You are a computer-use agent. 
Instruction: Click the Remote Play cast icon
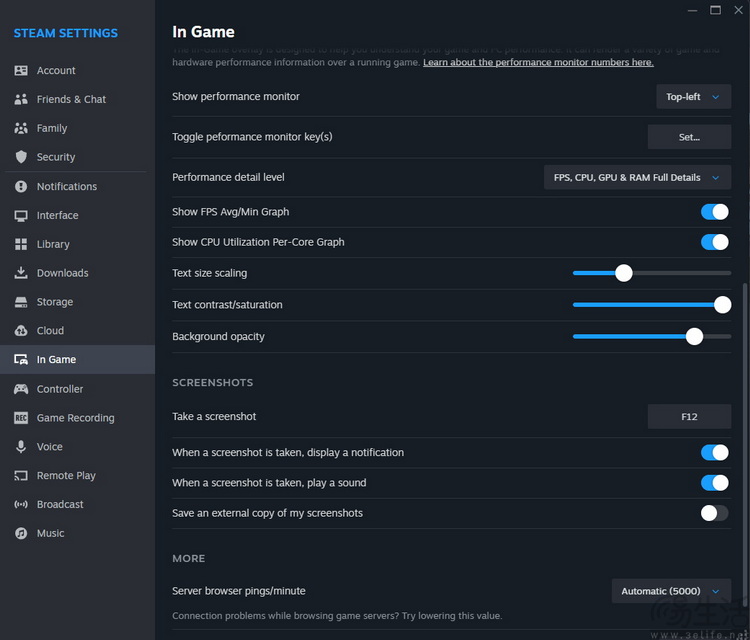[x=21, y=475]
